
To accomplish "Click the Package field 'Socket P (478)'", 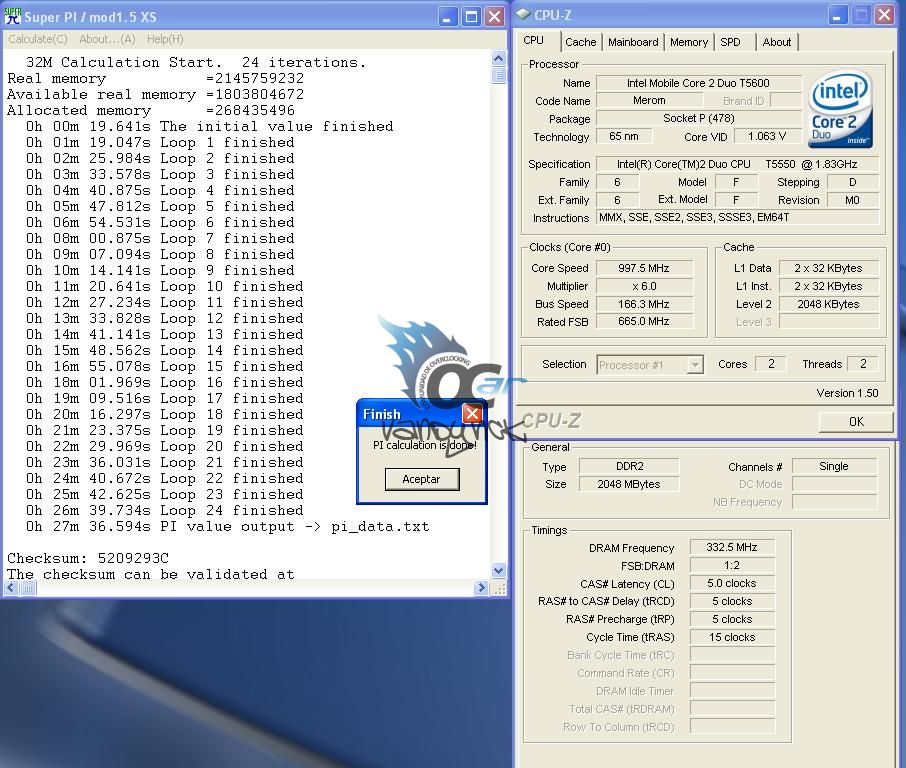I will [699, 118].
